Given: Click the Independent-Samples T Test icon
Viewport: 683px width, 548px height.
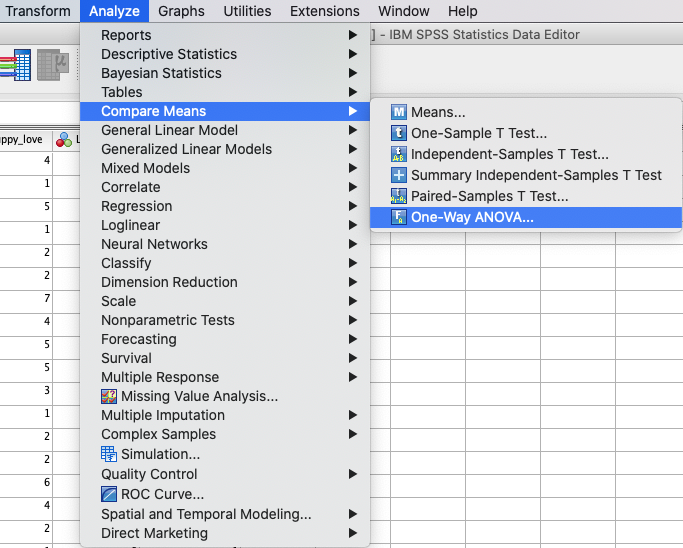Looking at the screenshot, I should [x=399, y=154].
